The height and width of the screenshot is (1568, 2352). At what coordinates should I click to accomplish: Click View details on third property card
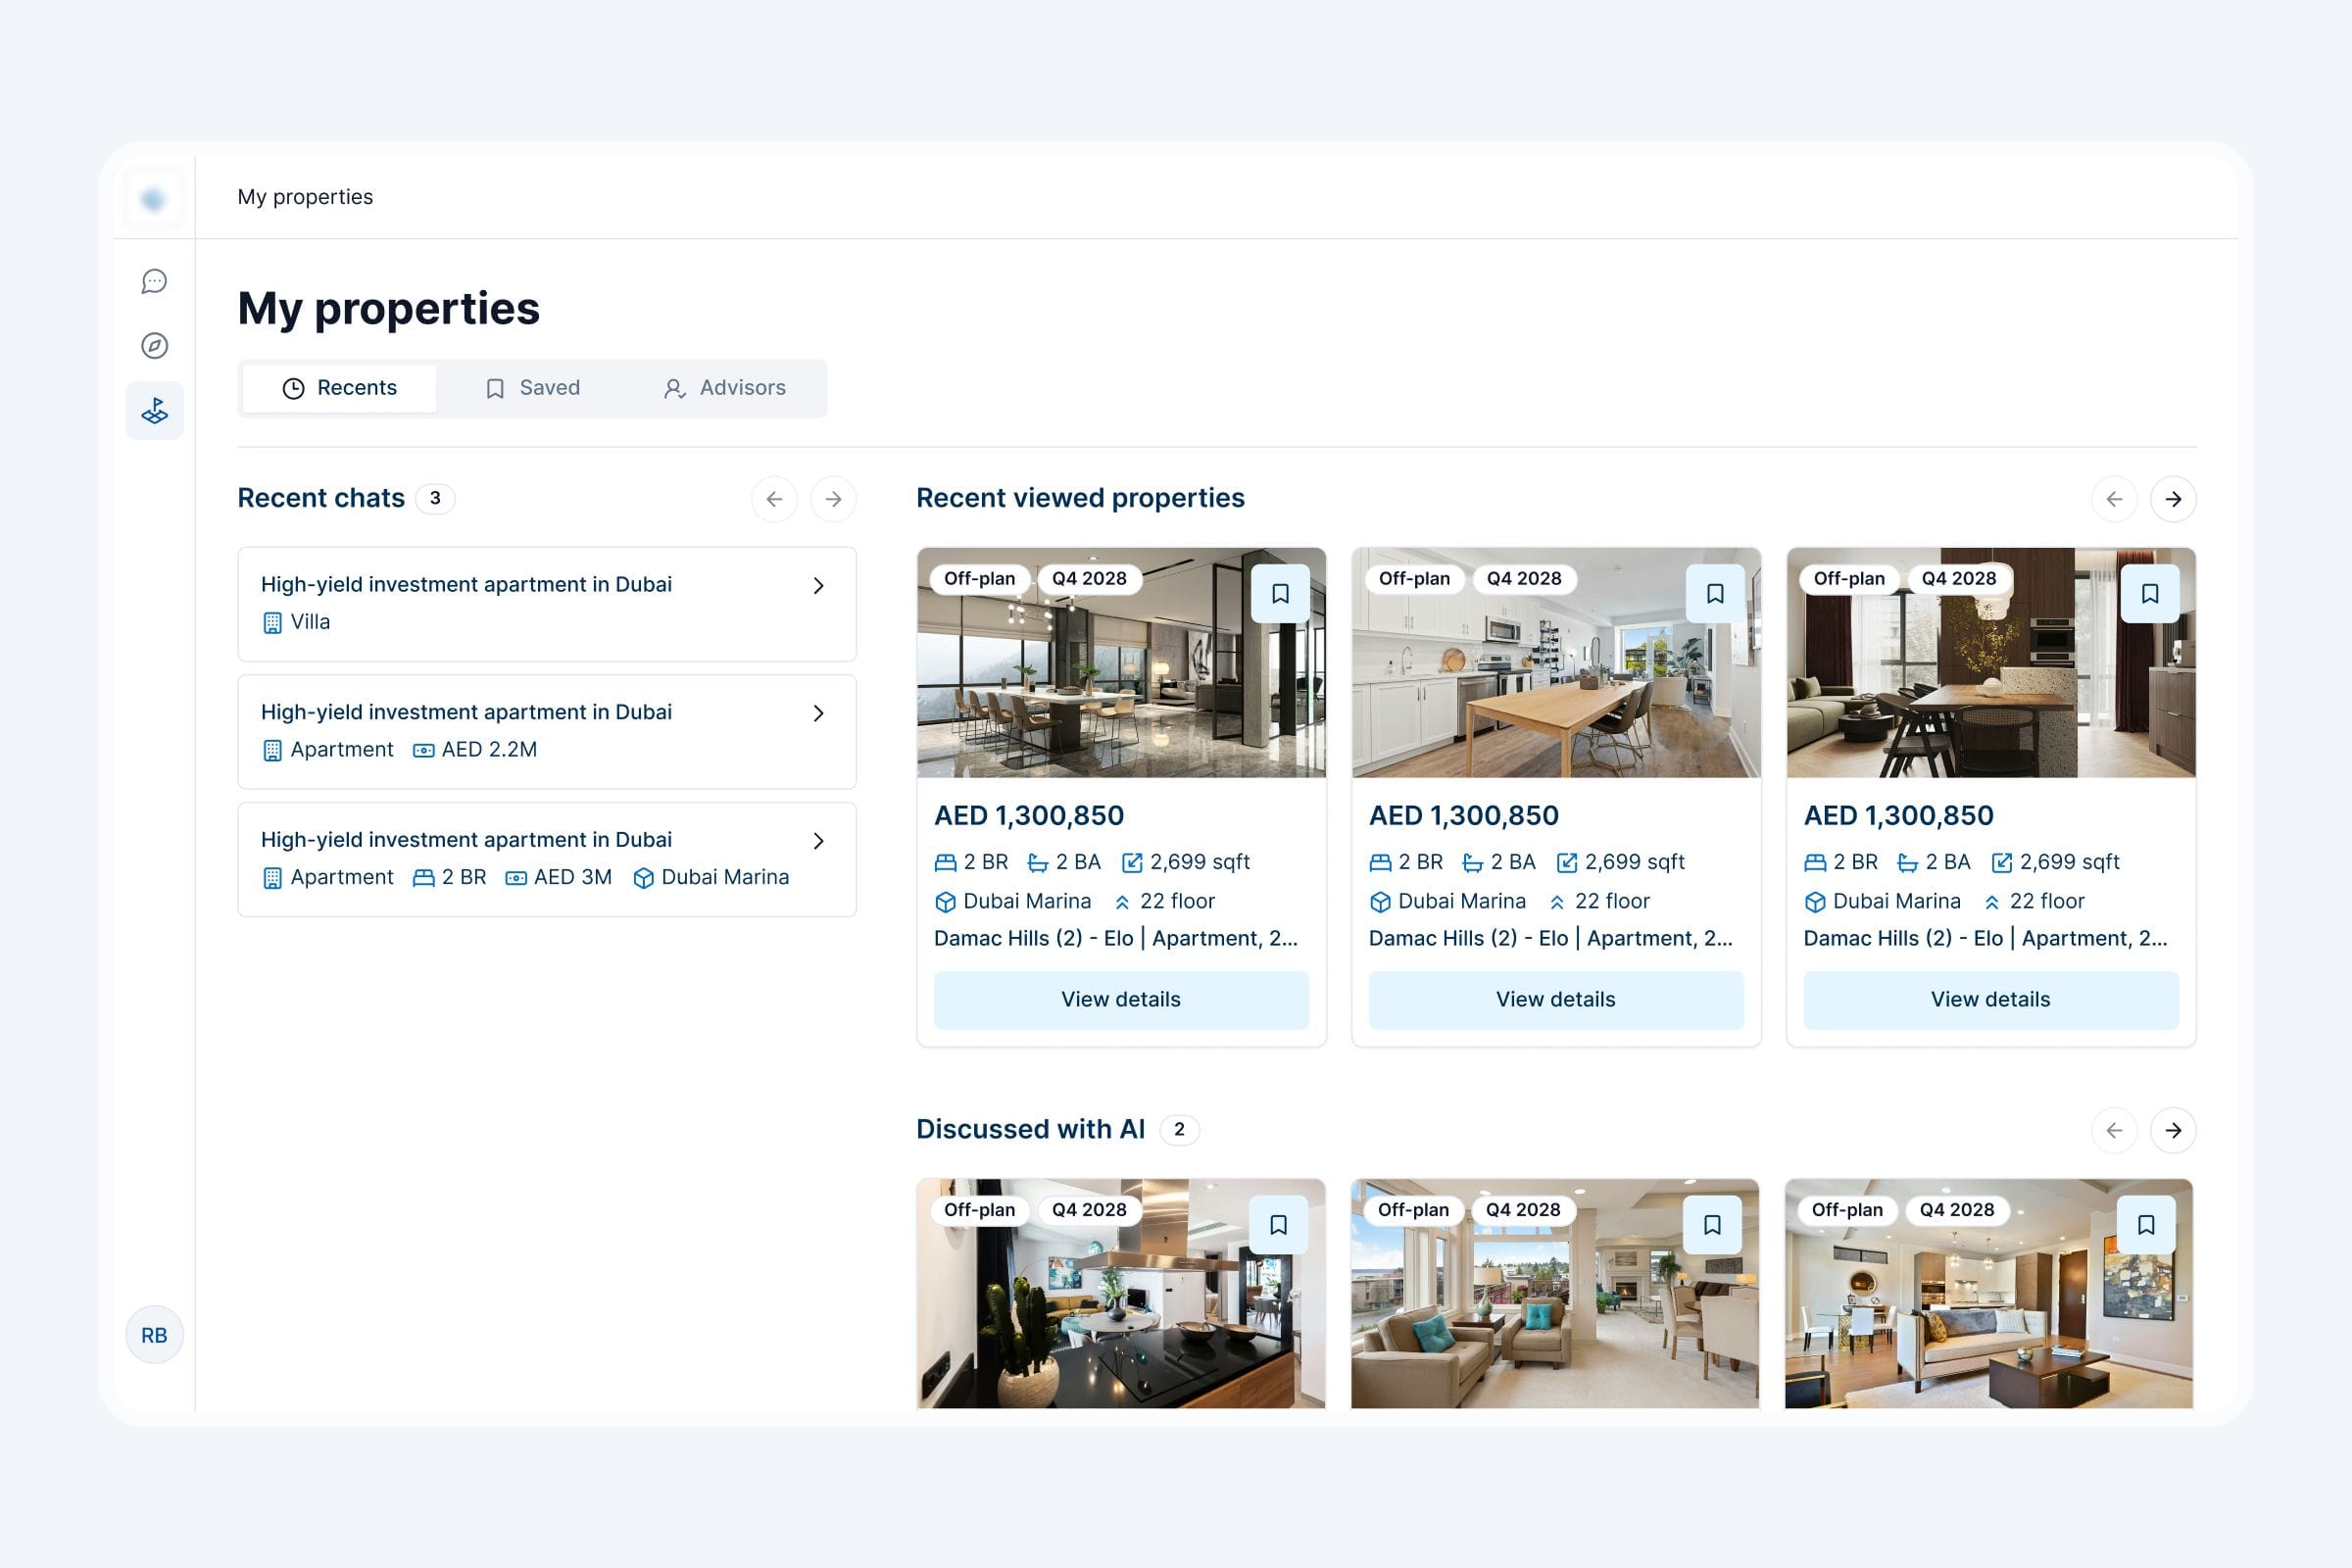click(1990, 999)
